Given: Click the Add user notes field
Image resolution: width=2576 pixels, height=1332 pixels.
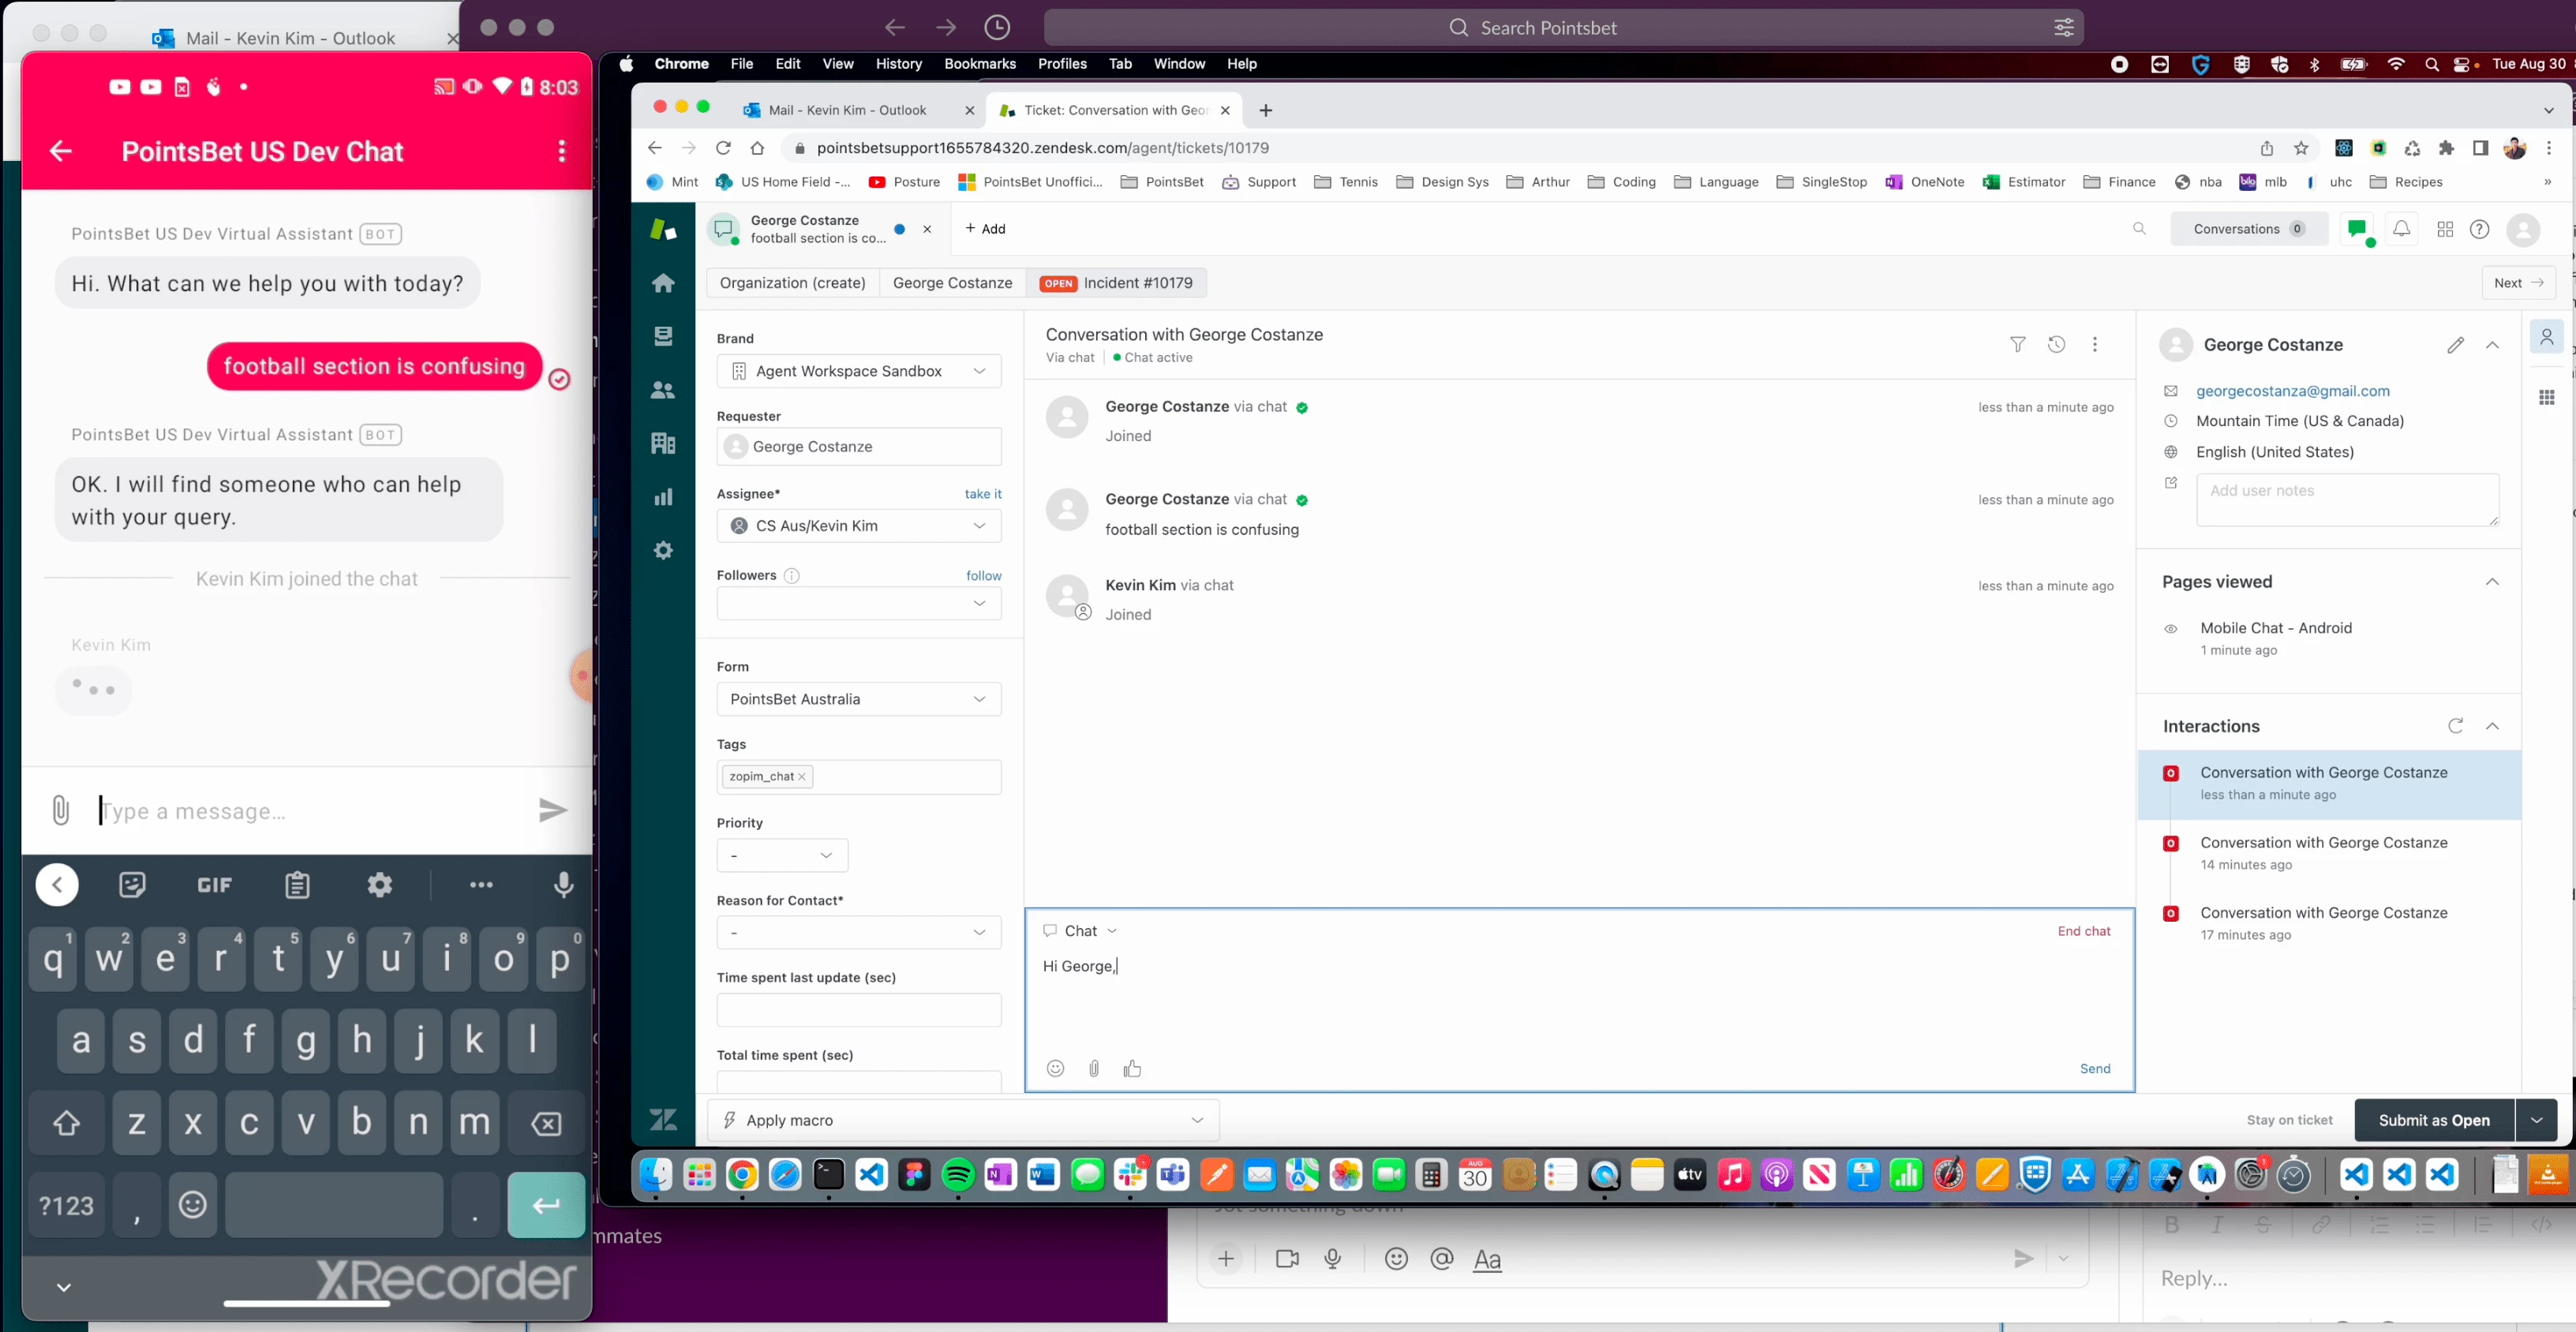Looking at the screenshot, I should tap(2346, 499).
